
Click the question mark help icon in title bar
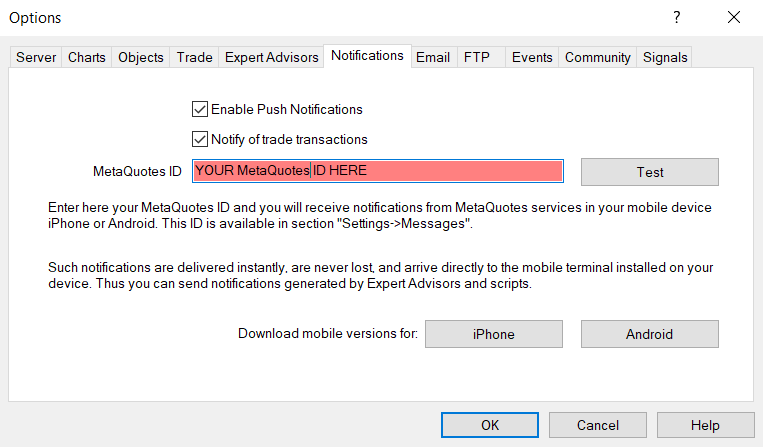(x=677, y=17)
